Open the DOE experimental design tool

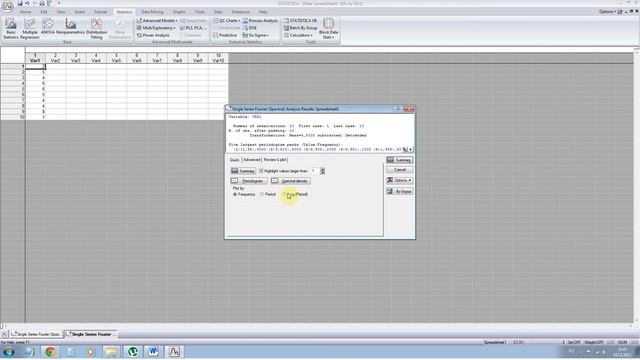click(249, 28)
